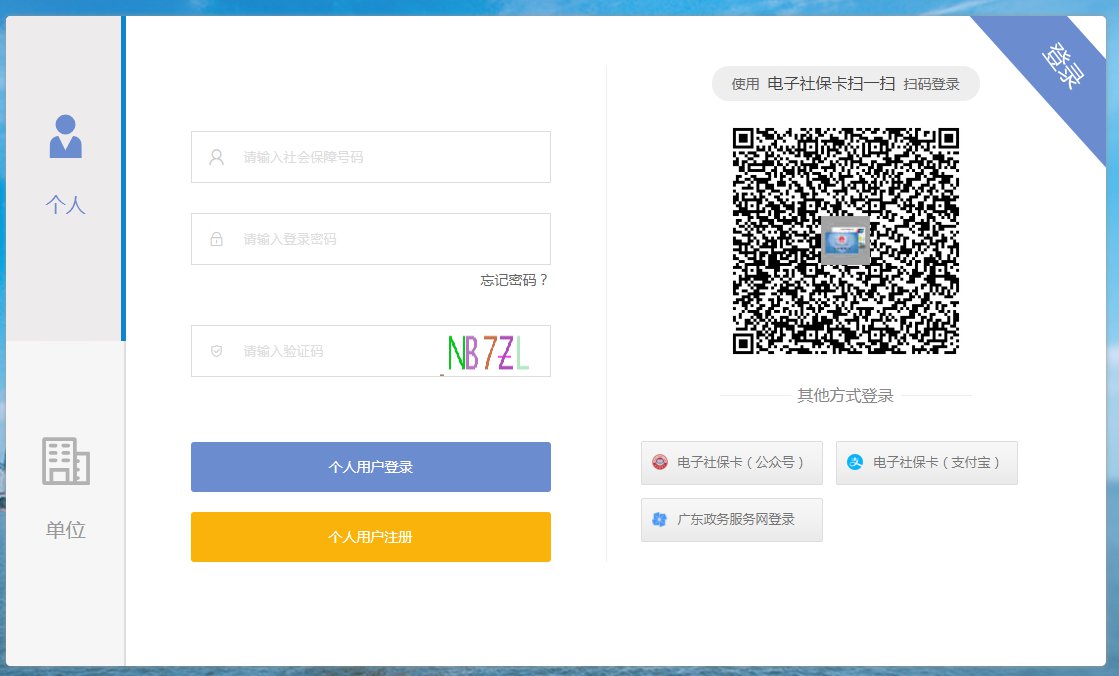Viewport: 1119px width, 676px height.
Task: Select the 个人 person icon tab
Action: 66,136
